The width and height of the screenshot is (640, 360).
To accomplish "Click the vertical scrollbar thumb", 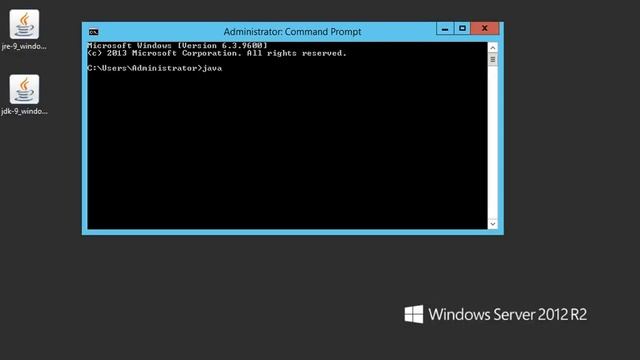I will (x=493, y=60).
